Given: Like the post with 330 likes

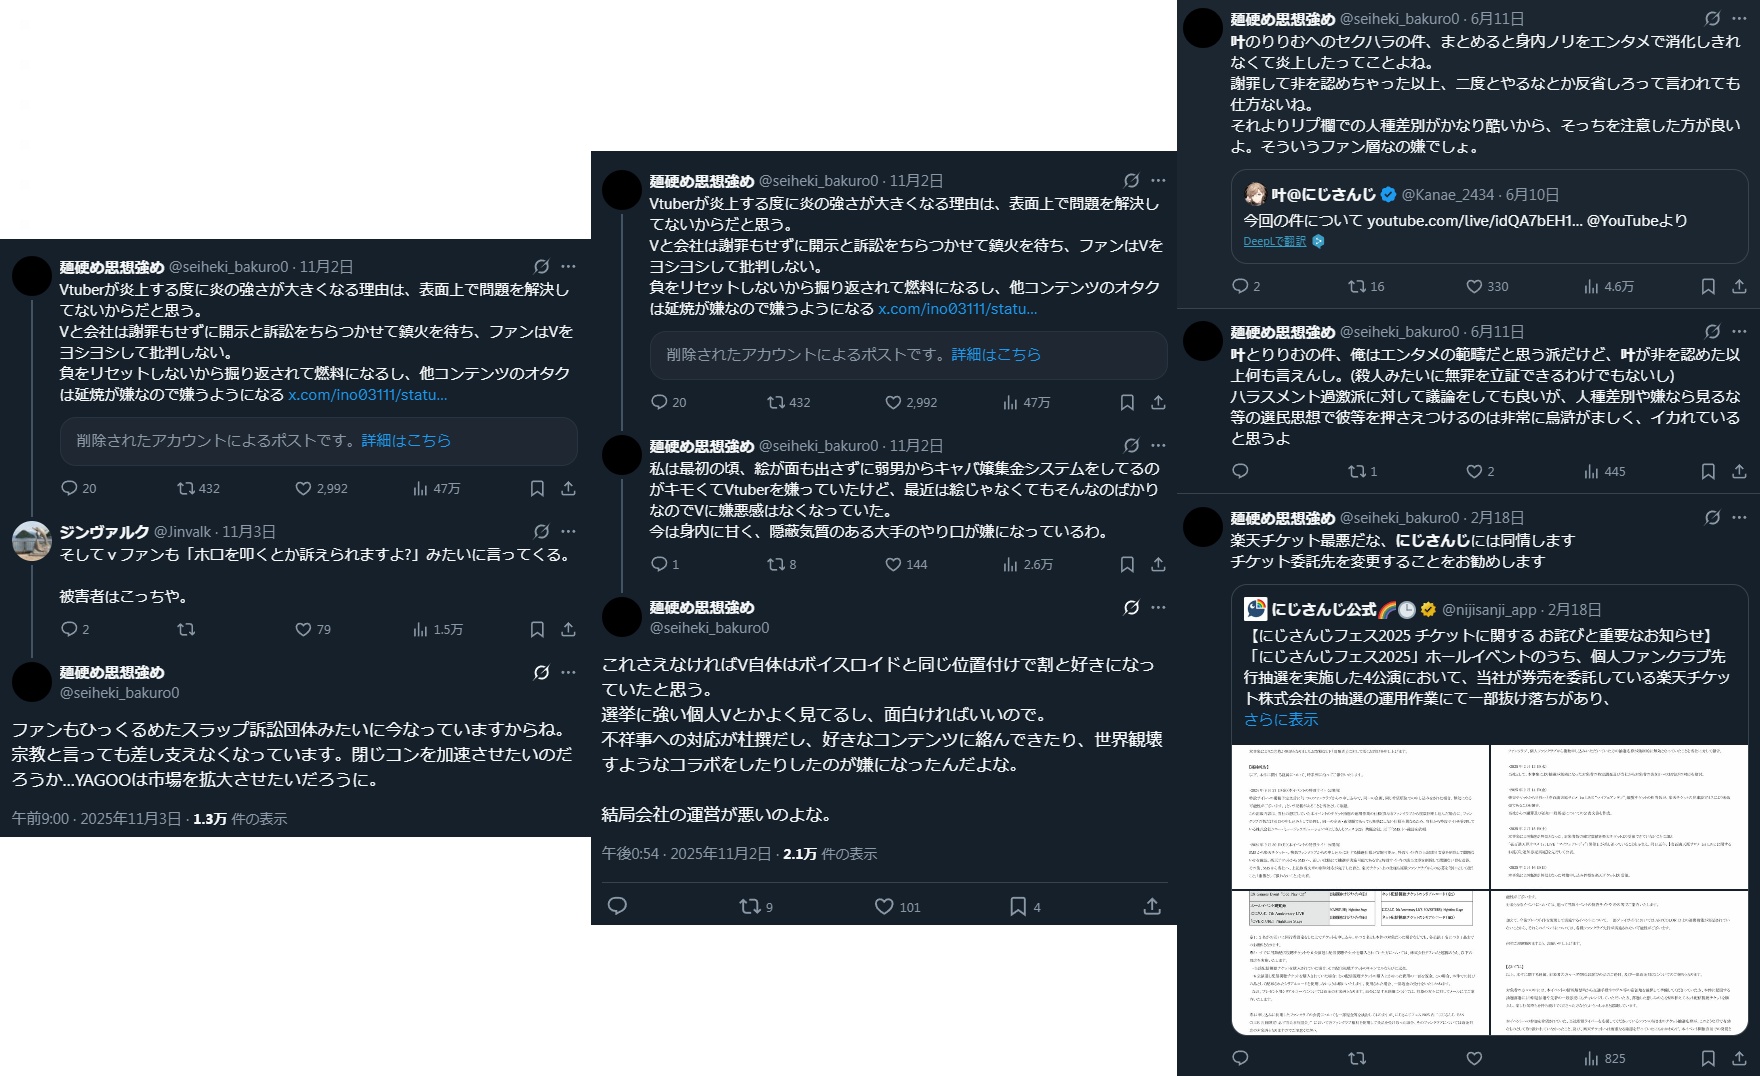Looking at the screenshot, I should [x=1486, y=286].
